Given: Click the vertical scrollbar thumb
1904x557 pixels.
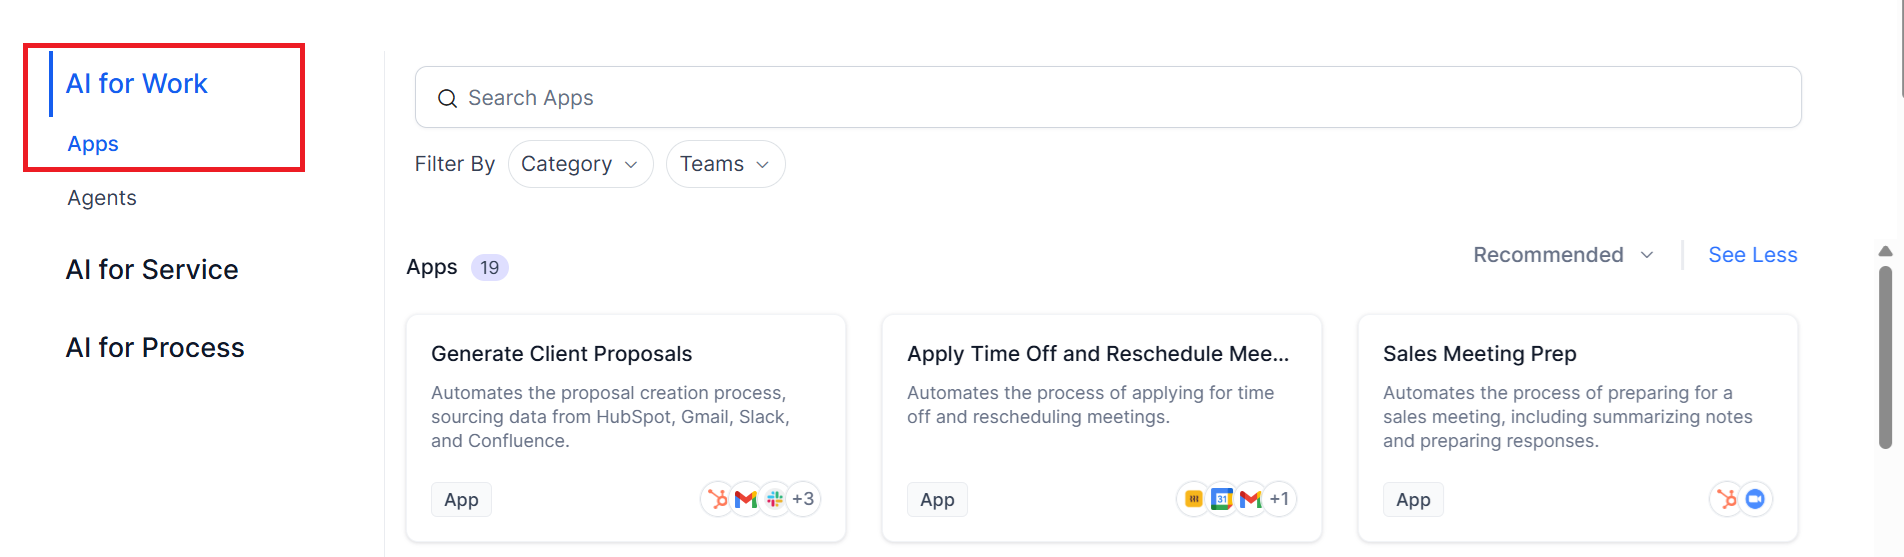Looking at the screenshot, I should pos(1885,357).
